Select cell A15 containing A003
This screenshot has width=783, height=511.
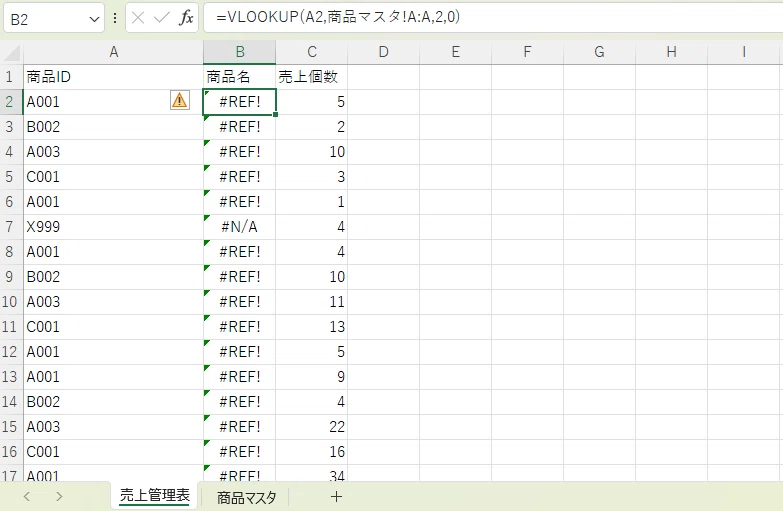point(113,427)
